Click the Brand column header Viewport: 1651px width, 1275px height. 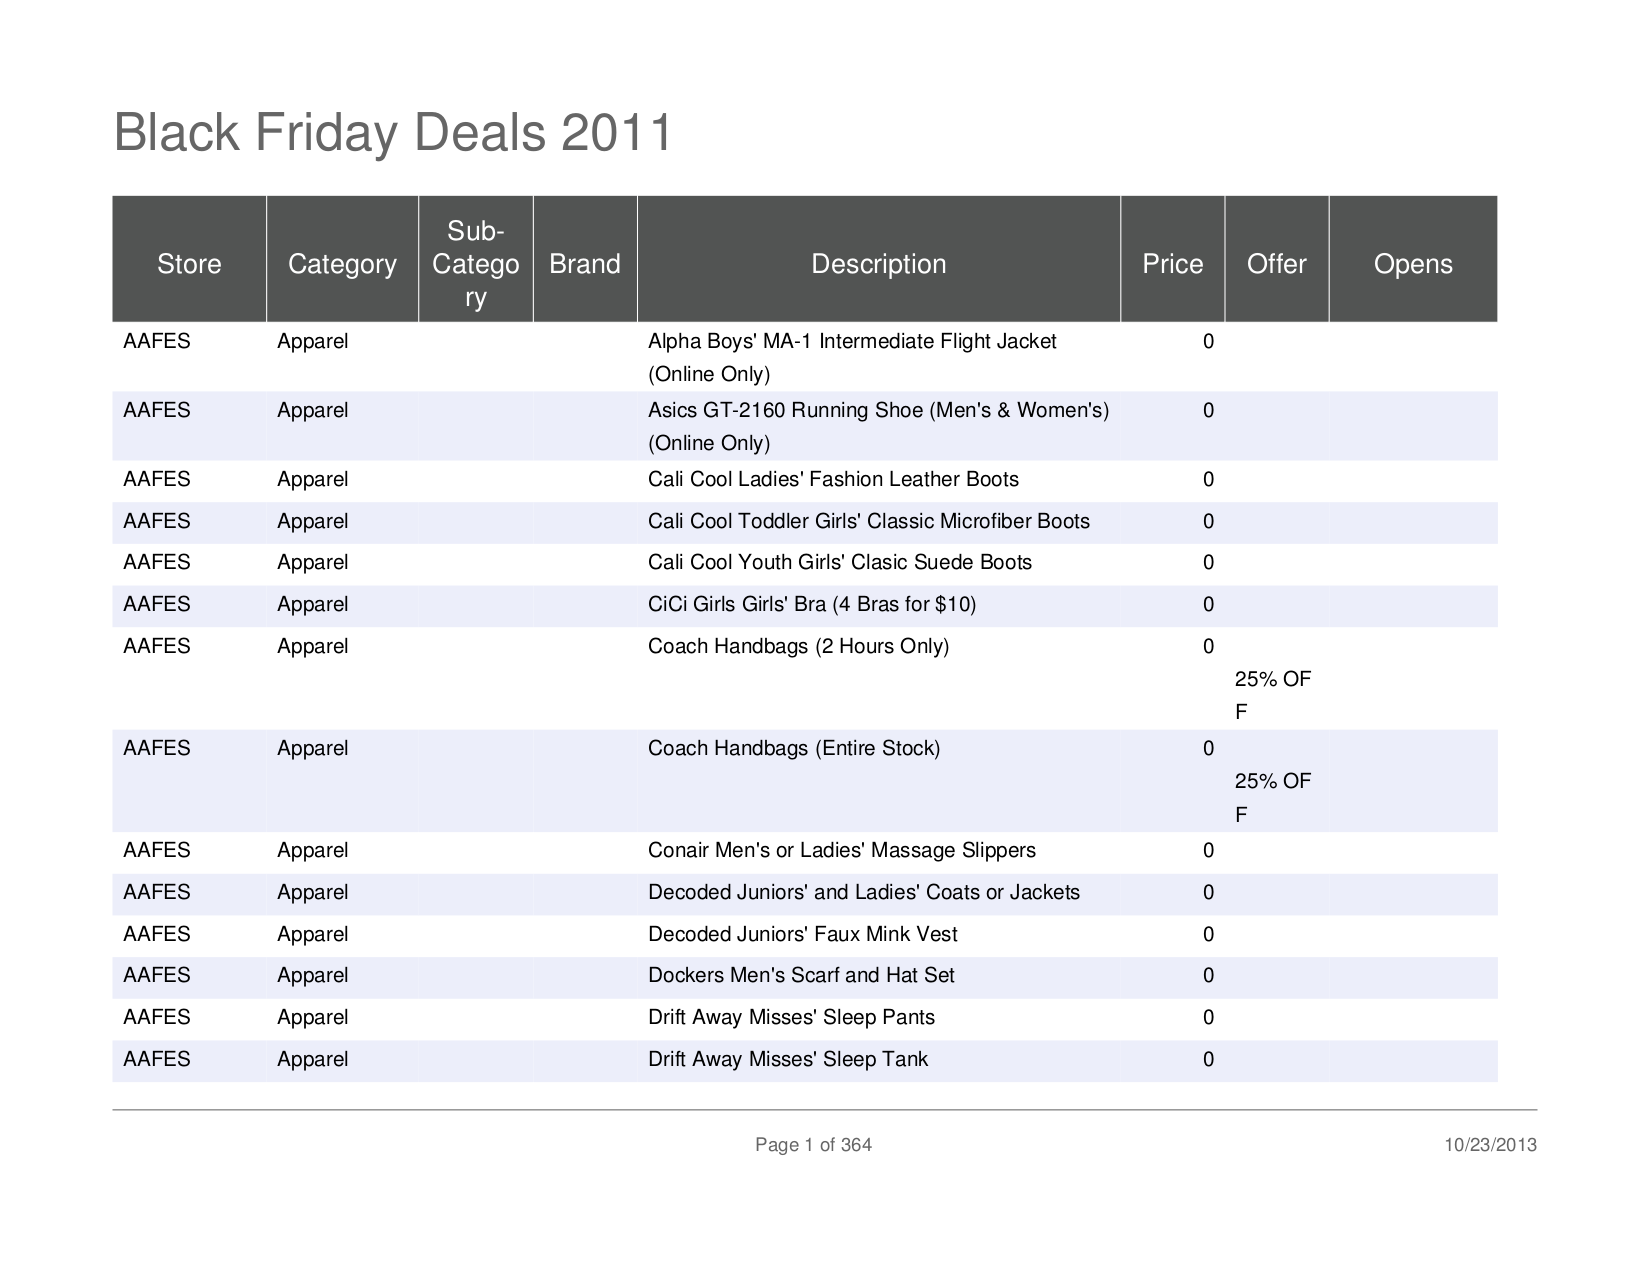[585, 264]
